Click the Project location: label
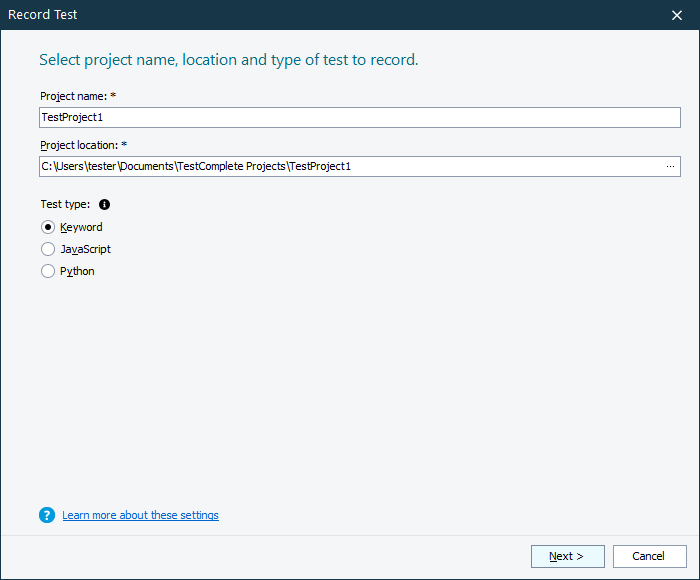700x580 pixels. click(x=84, y=145)
